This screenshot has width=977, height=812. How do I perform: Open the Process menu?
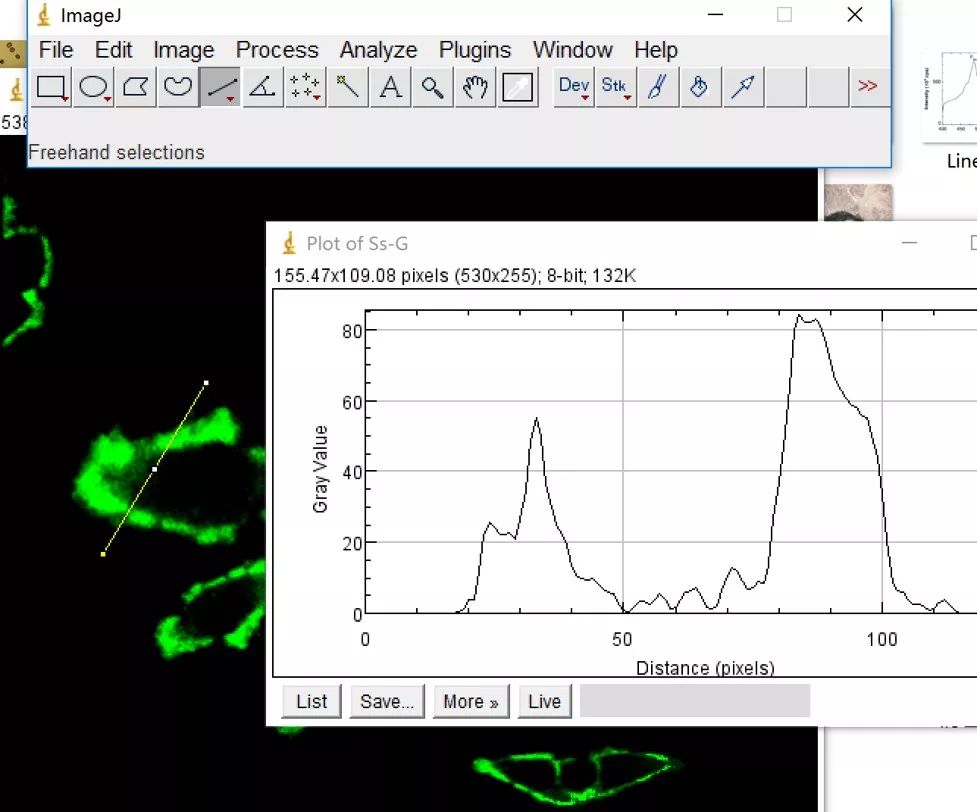click(277, 50)
